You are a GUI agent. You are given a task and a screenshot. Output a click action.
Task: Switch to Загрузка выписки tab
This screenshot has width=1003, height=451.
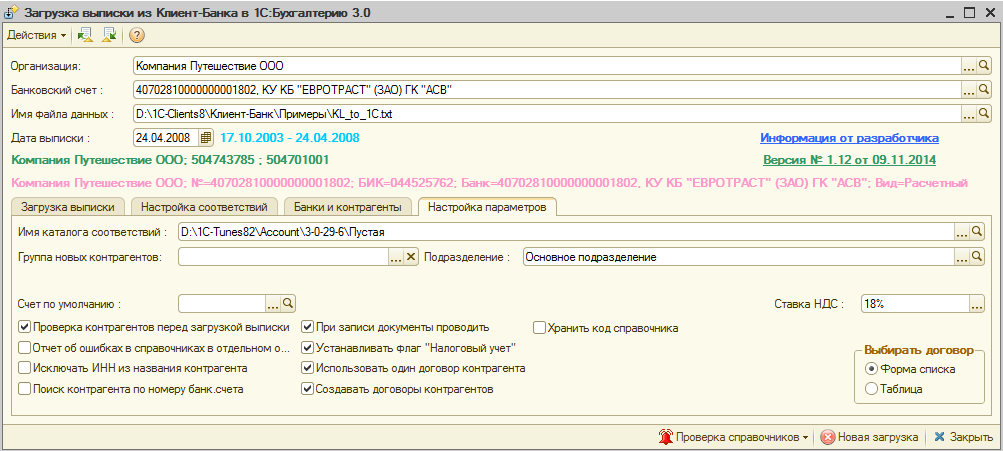pos(68,207)
